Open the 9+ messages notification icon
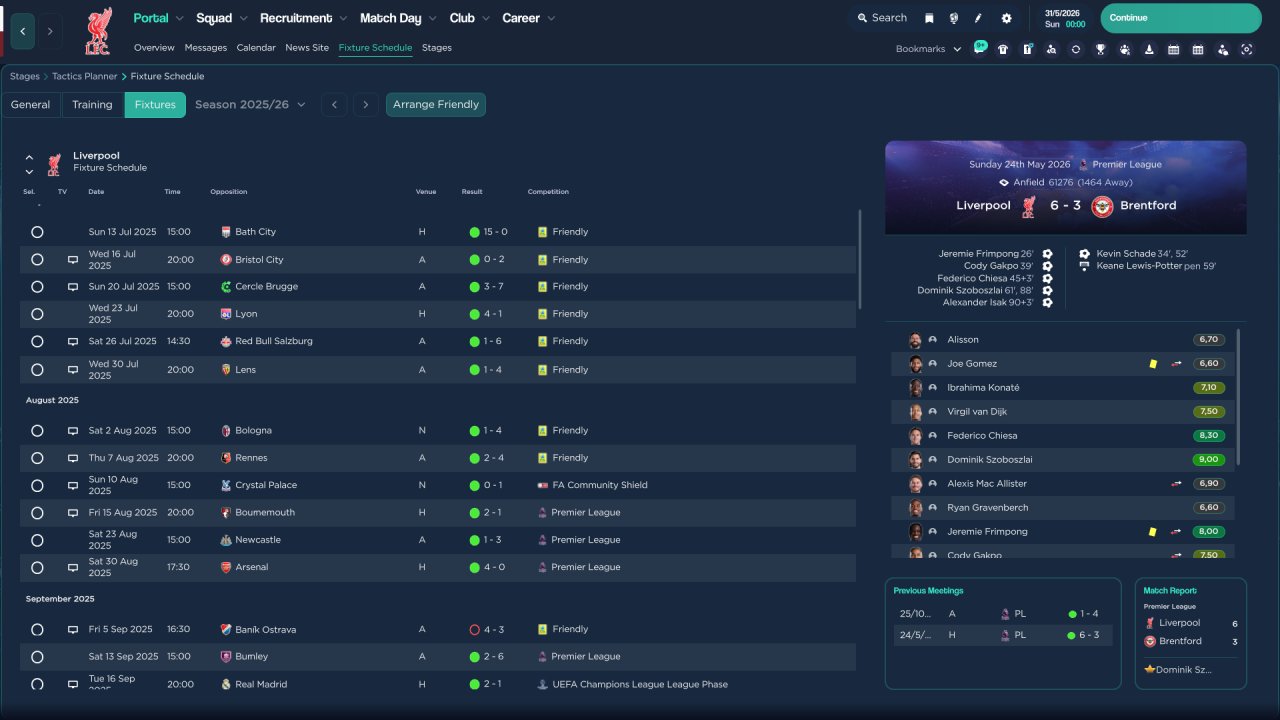This screenshot has width=1280, height=720. [x=979, y=48]
